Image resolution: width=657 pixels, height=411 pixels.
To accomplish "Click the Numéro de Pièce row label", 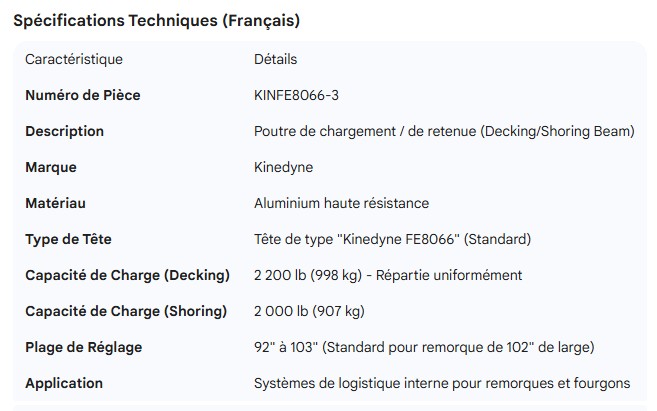I will [x=82, y=95].
